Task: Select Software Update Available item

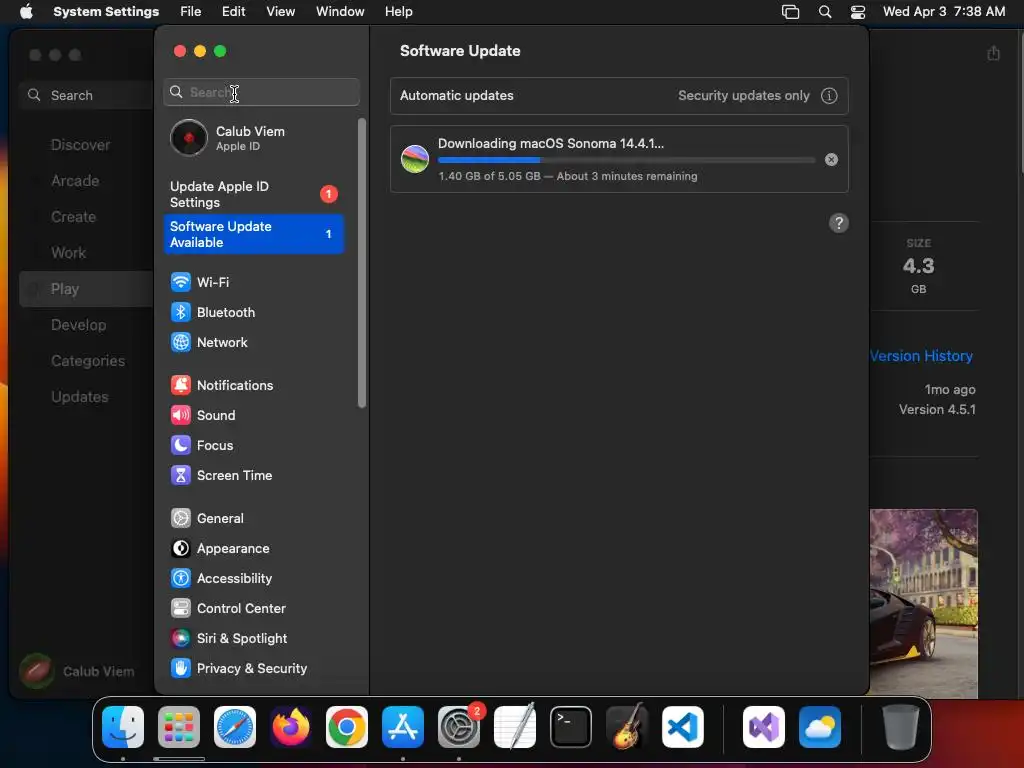Action: (254, 234)
